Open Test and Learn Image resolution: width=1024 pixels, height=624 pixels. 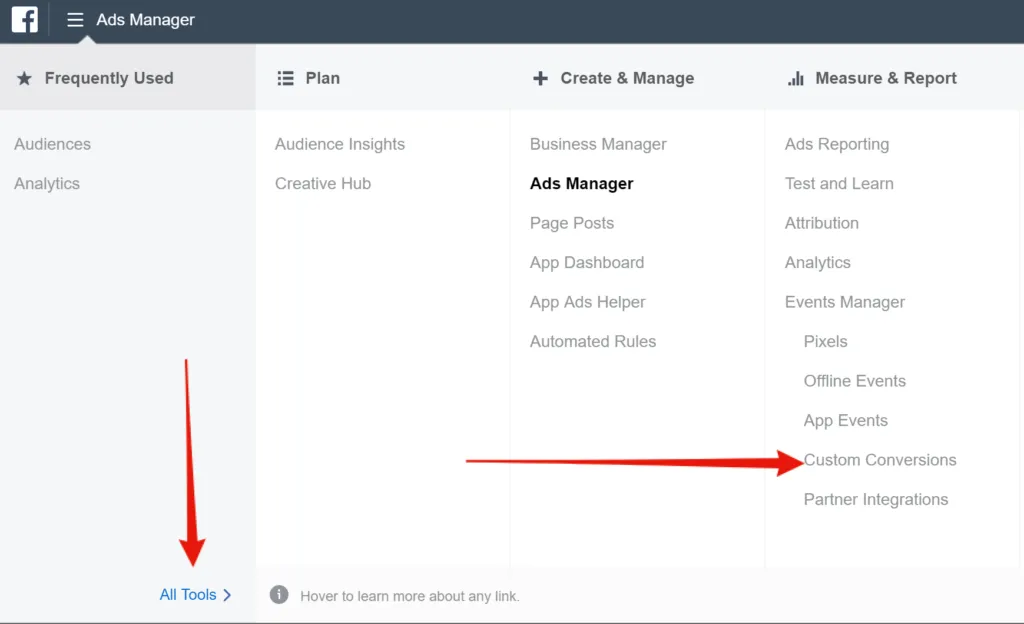pos(839,183)
